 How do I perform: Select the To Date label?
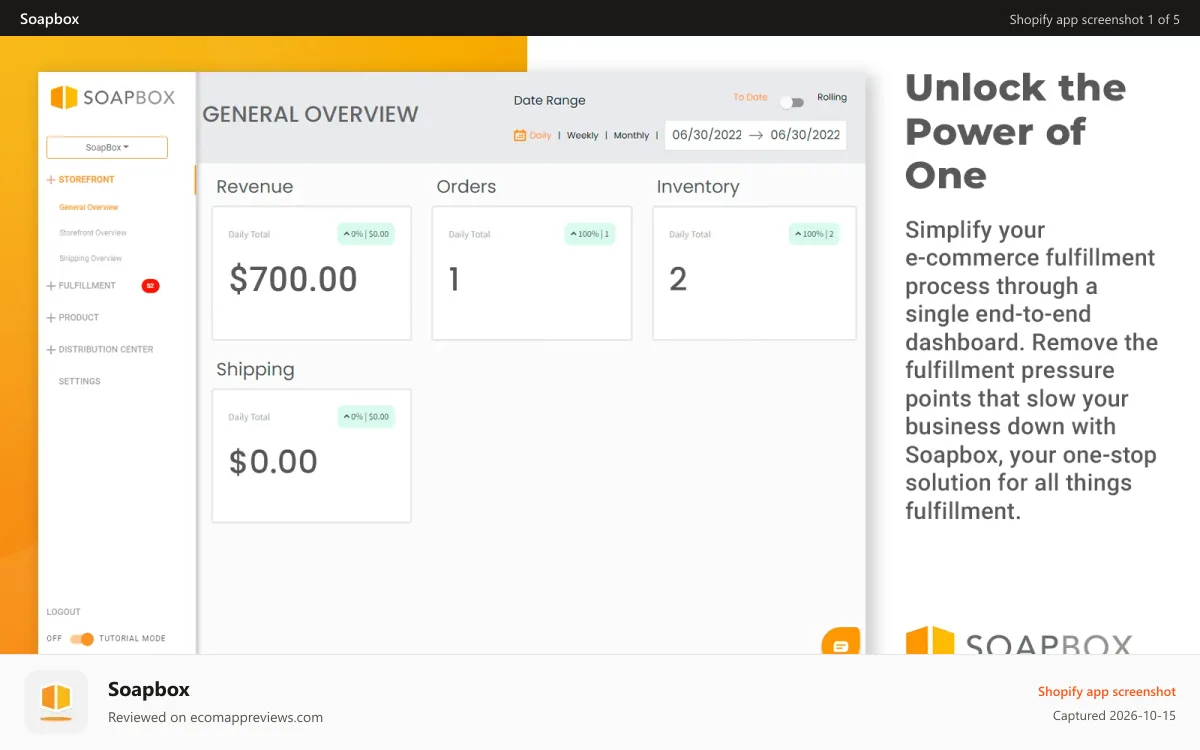[750, 98]
